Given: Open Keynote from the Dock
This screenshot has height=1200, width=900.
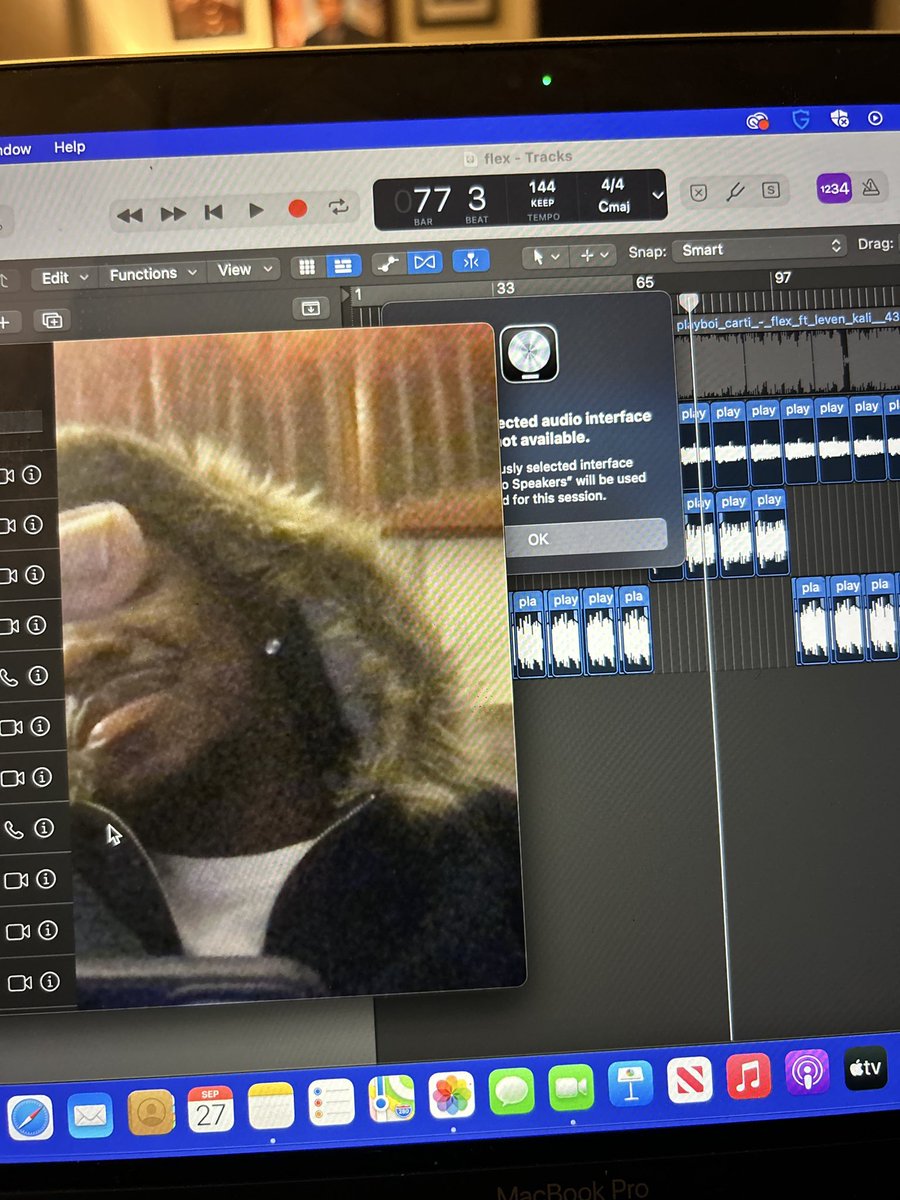Looking at the screenshot, I should 631,1083.
